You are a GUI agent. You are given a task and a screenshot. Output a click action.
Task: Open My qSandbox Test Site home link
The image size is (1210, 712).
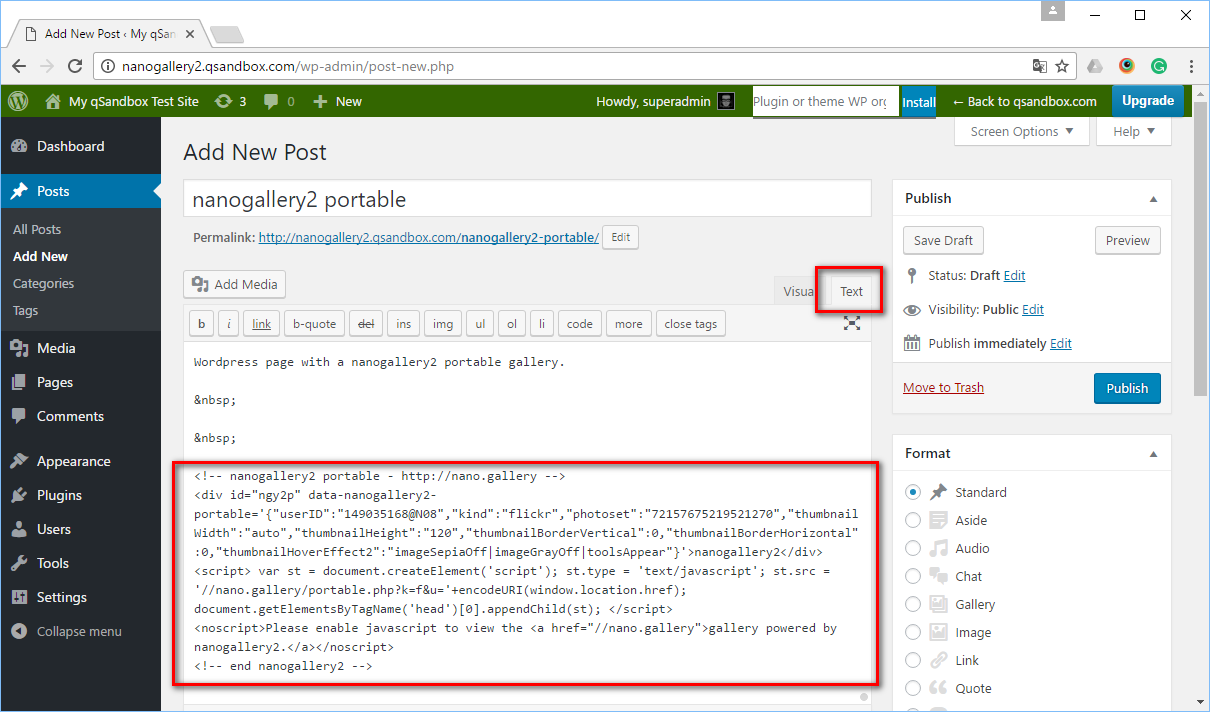pos(123,101)
